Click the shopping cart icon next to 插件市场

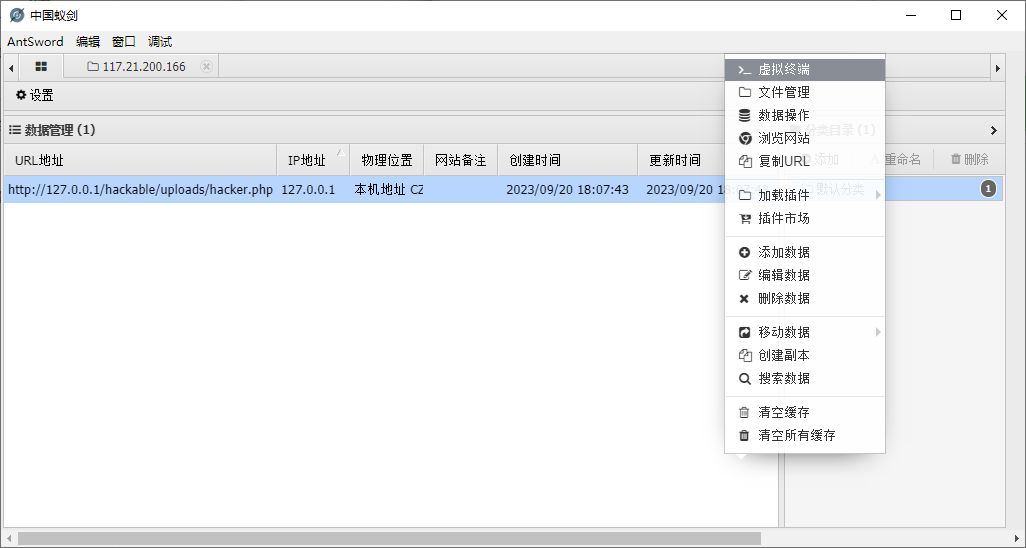click(x=744, y=219)
